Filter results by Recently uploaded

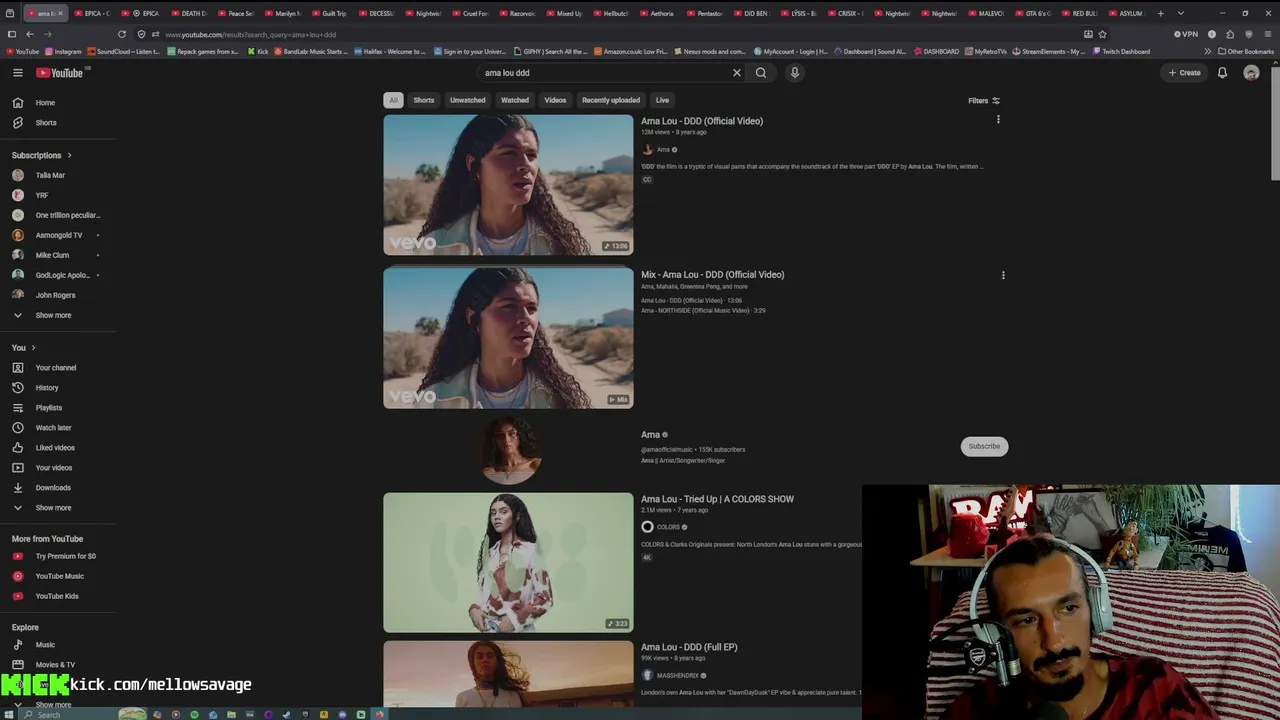point(611,100)
